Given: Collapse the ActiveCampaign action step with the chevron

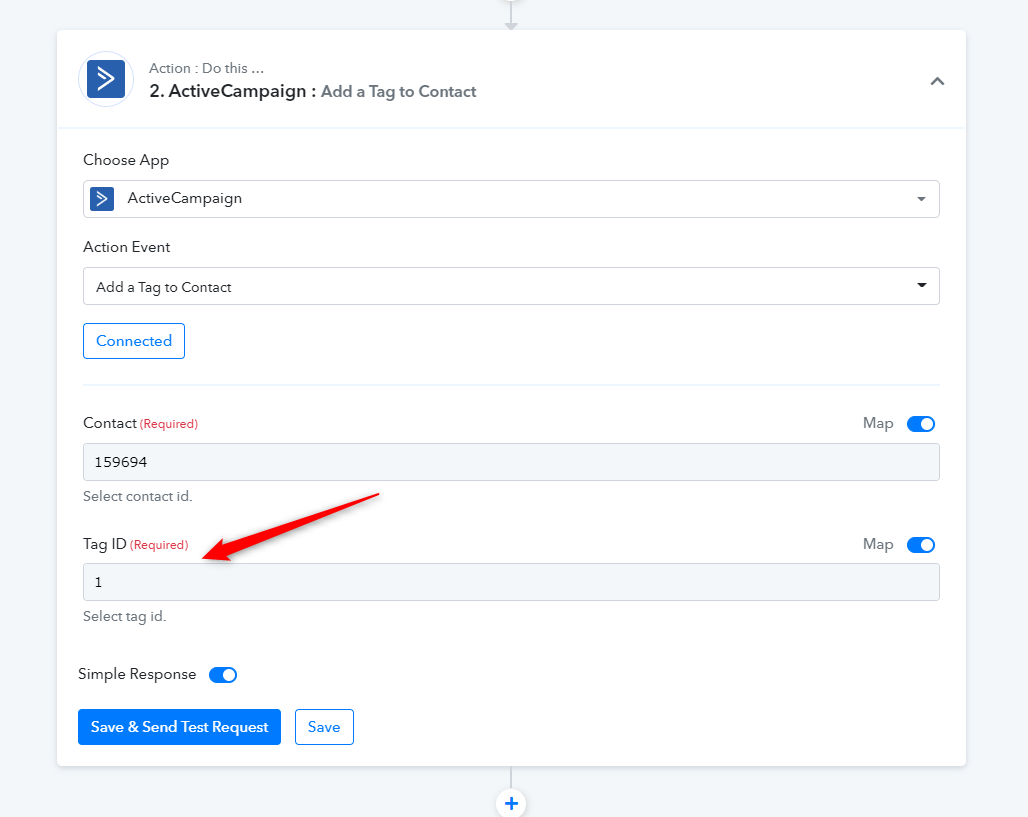Looking at the screenshot, I should pos(937,81).
